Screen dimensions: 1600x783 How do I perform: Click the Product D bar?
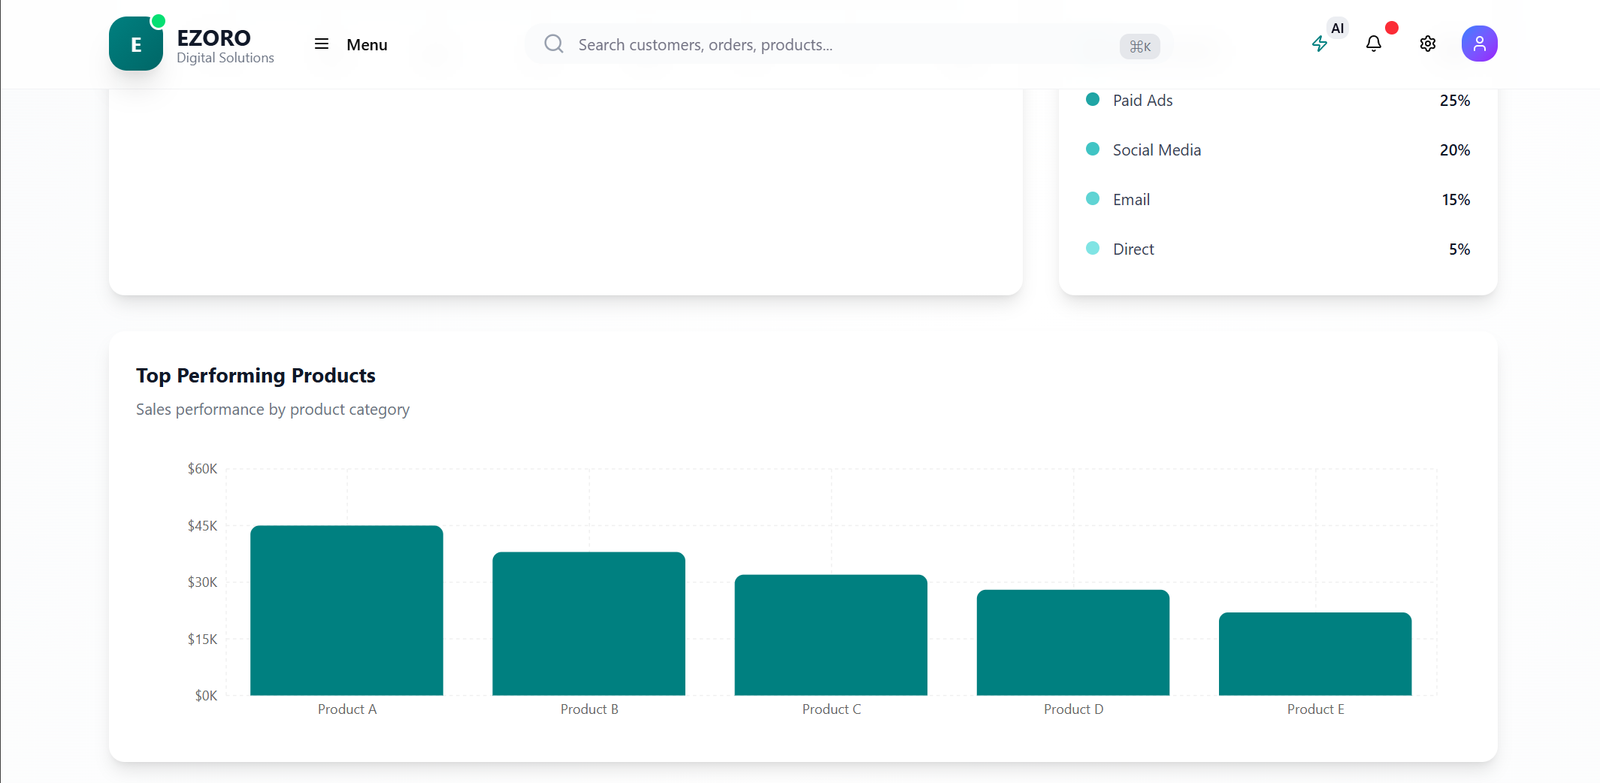(1073, 642)
